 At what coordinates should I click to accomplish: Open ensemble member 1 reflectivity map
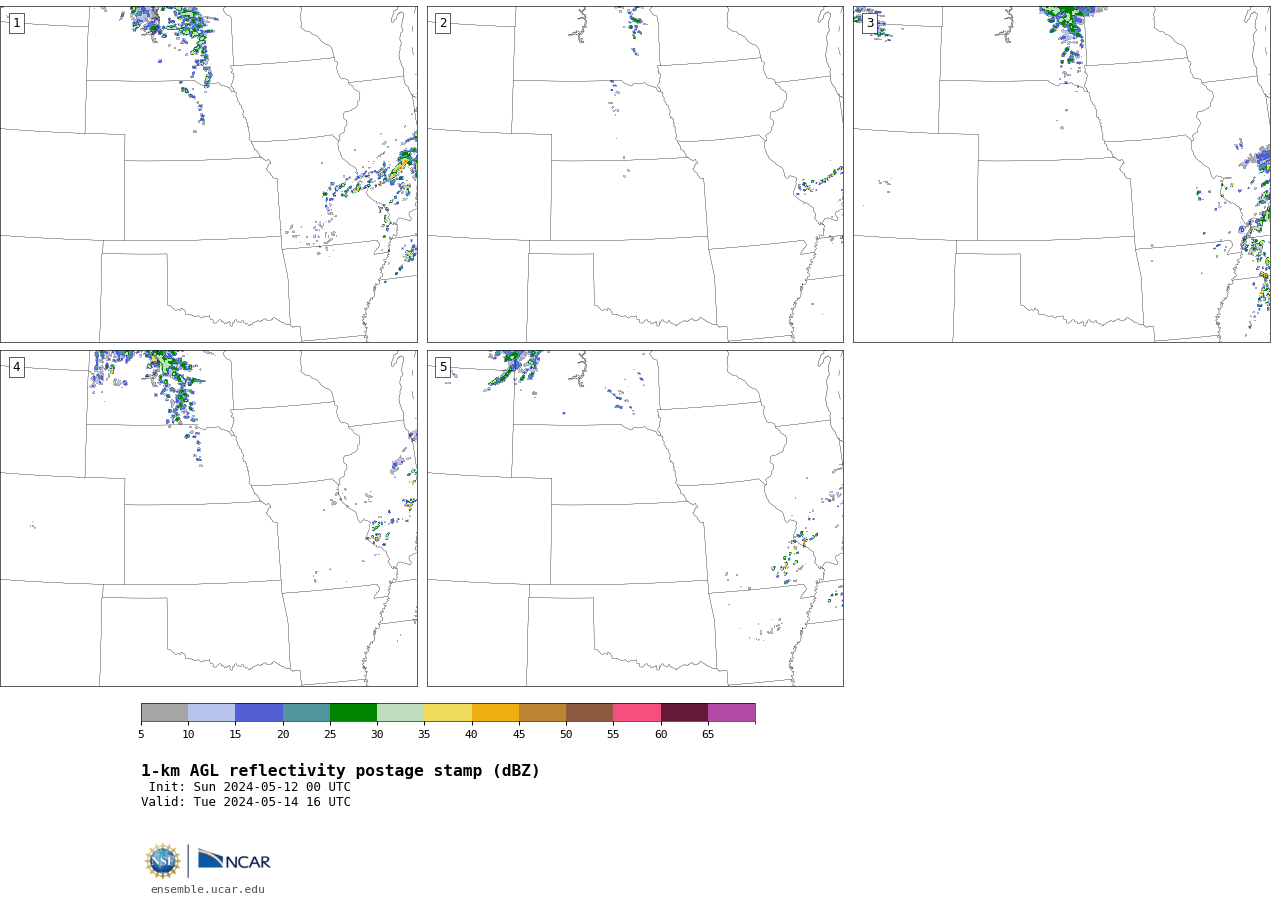click(x=208, y=174)
